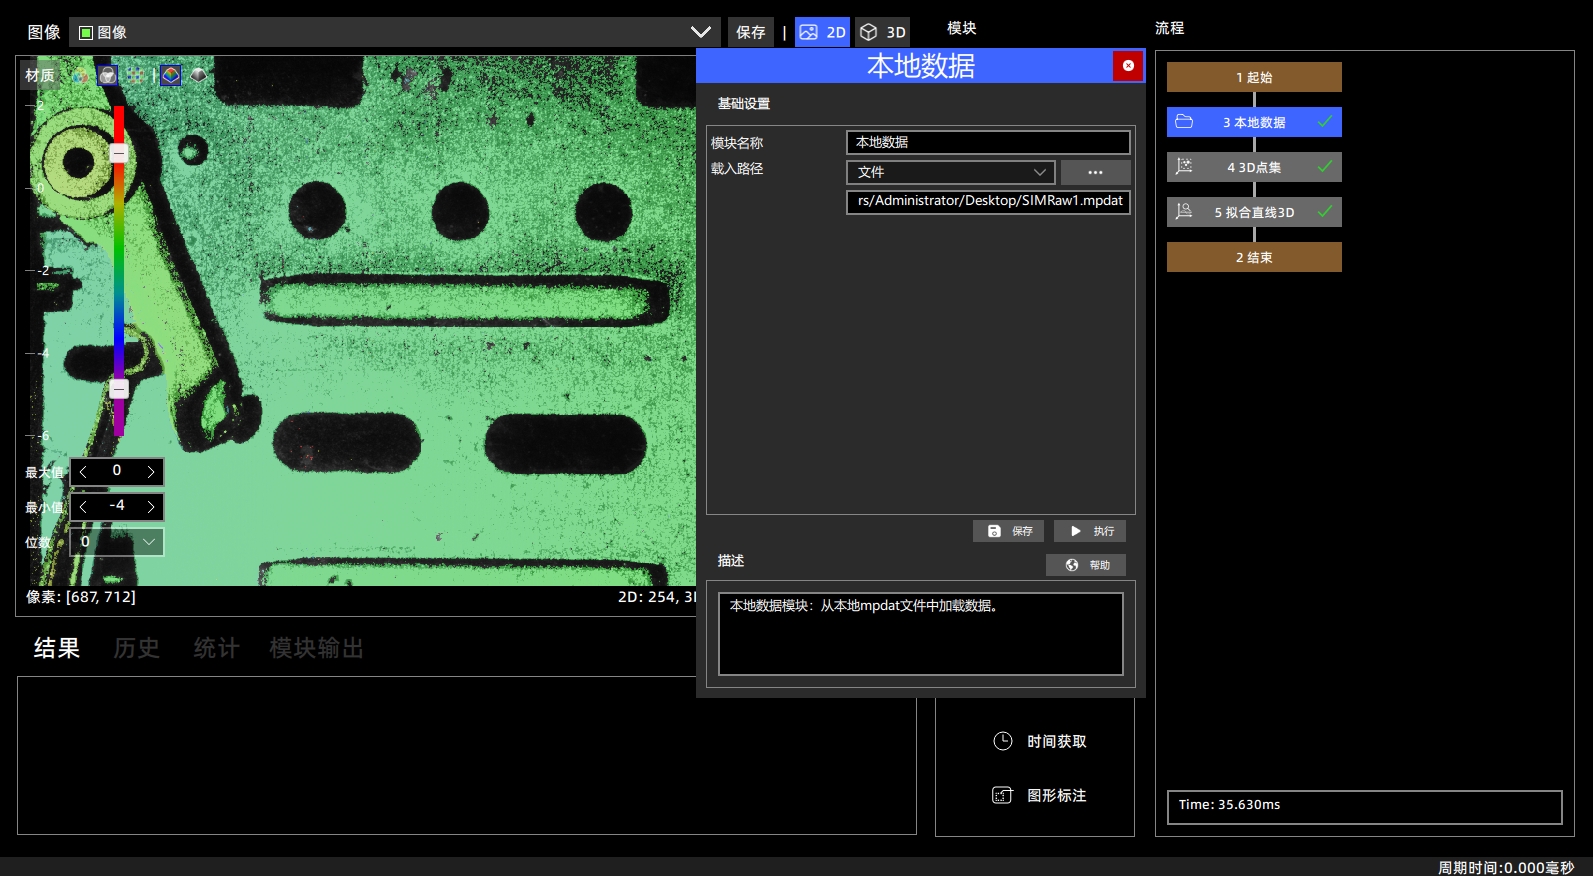Viewport: 1593px width, 876px height.
Task: Click the 描述 section heading
Action: [731, 561]
